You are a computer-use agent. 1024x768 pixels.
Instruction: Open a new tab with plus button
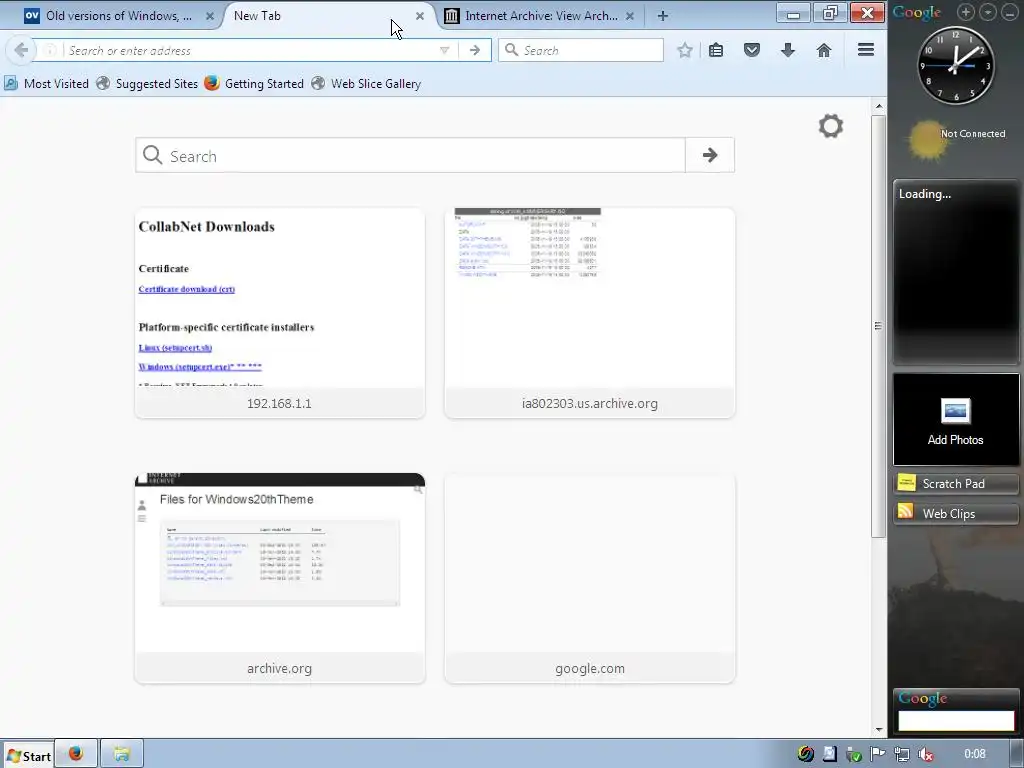[663, 16]
